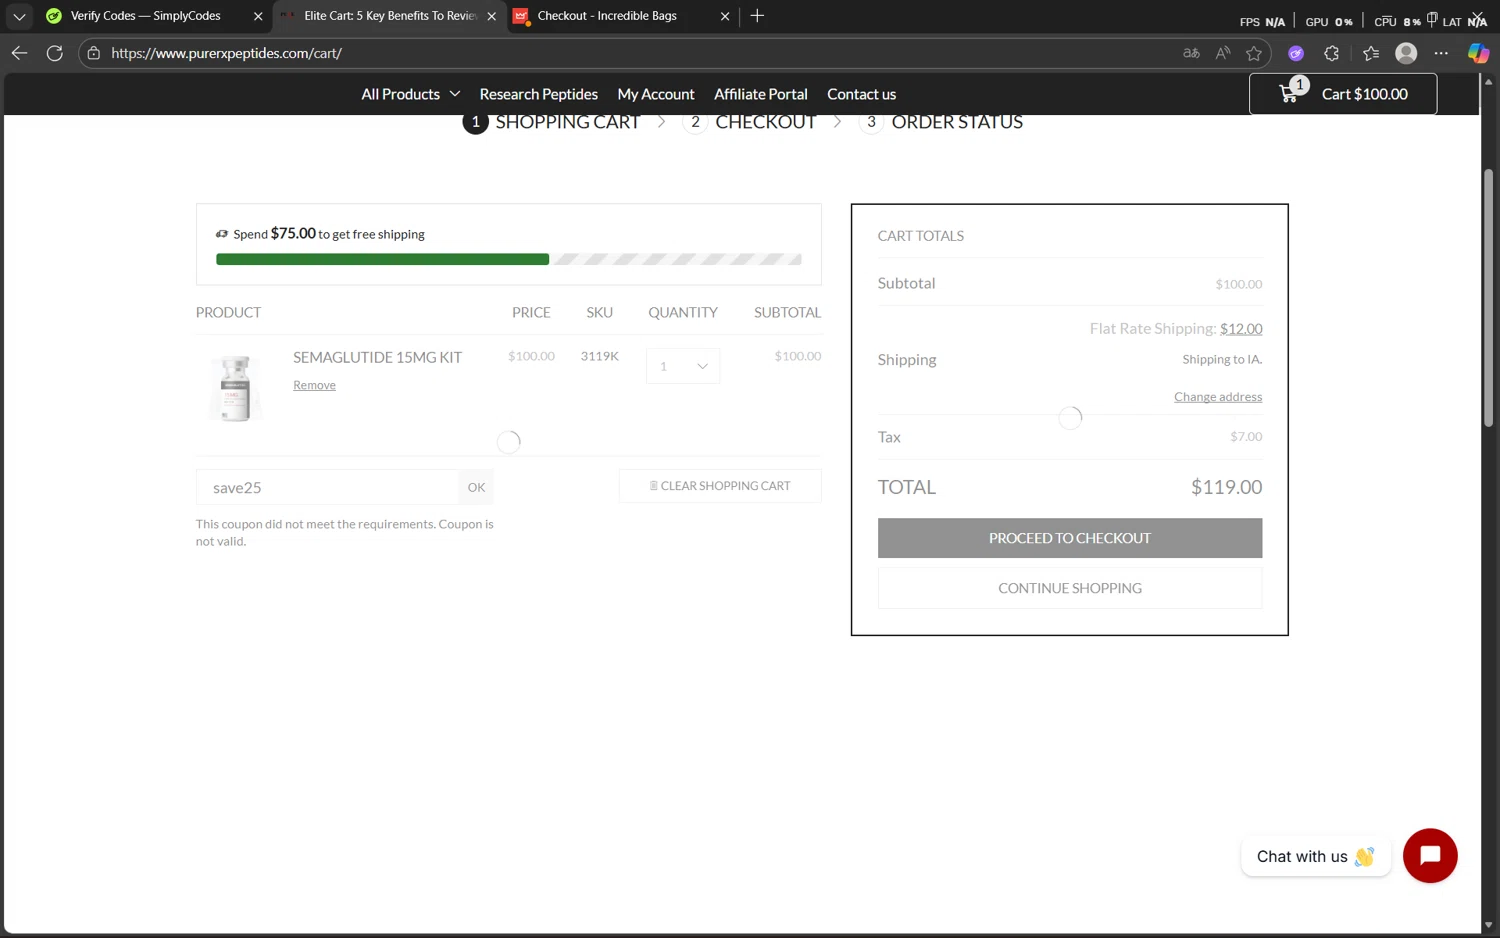Close the Checkout Incredible Bags tab
Viewport: 1500px width, 938px height.
click(x=725, y=16)
